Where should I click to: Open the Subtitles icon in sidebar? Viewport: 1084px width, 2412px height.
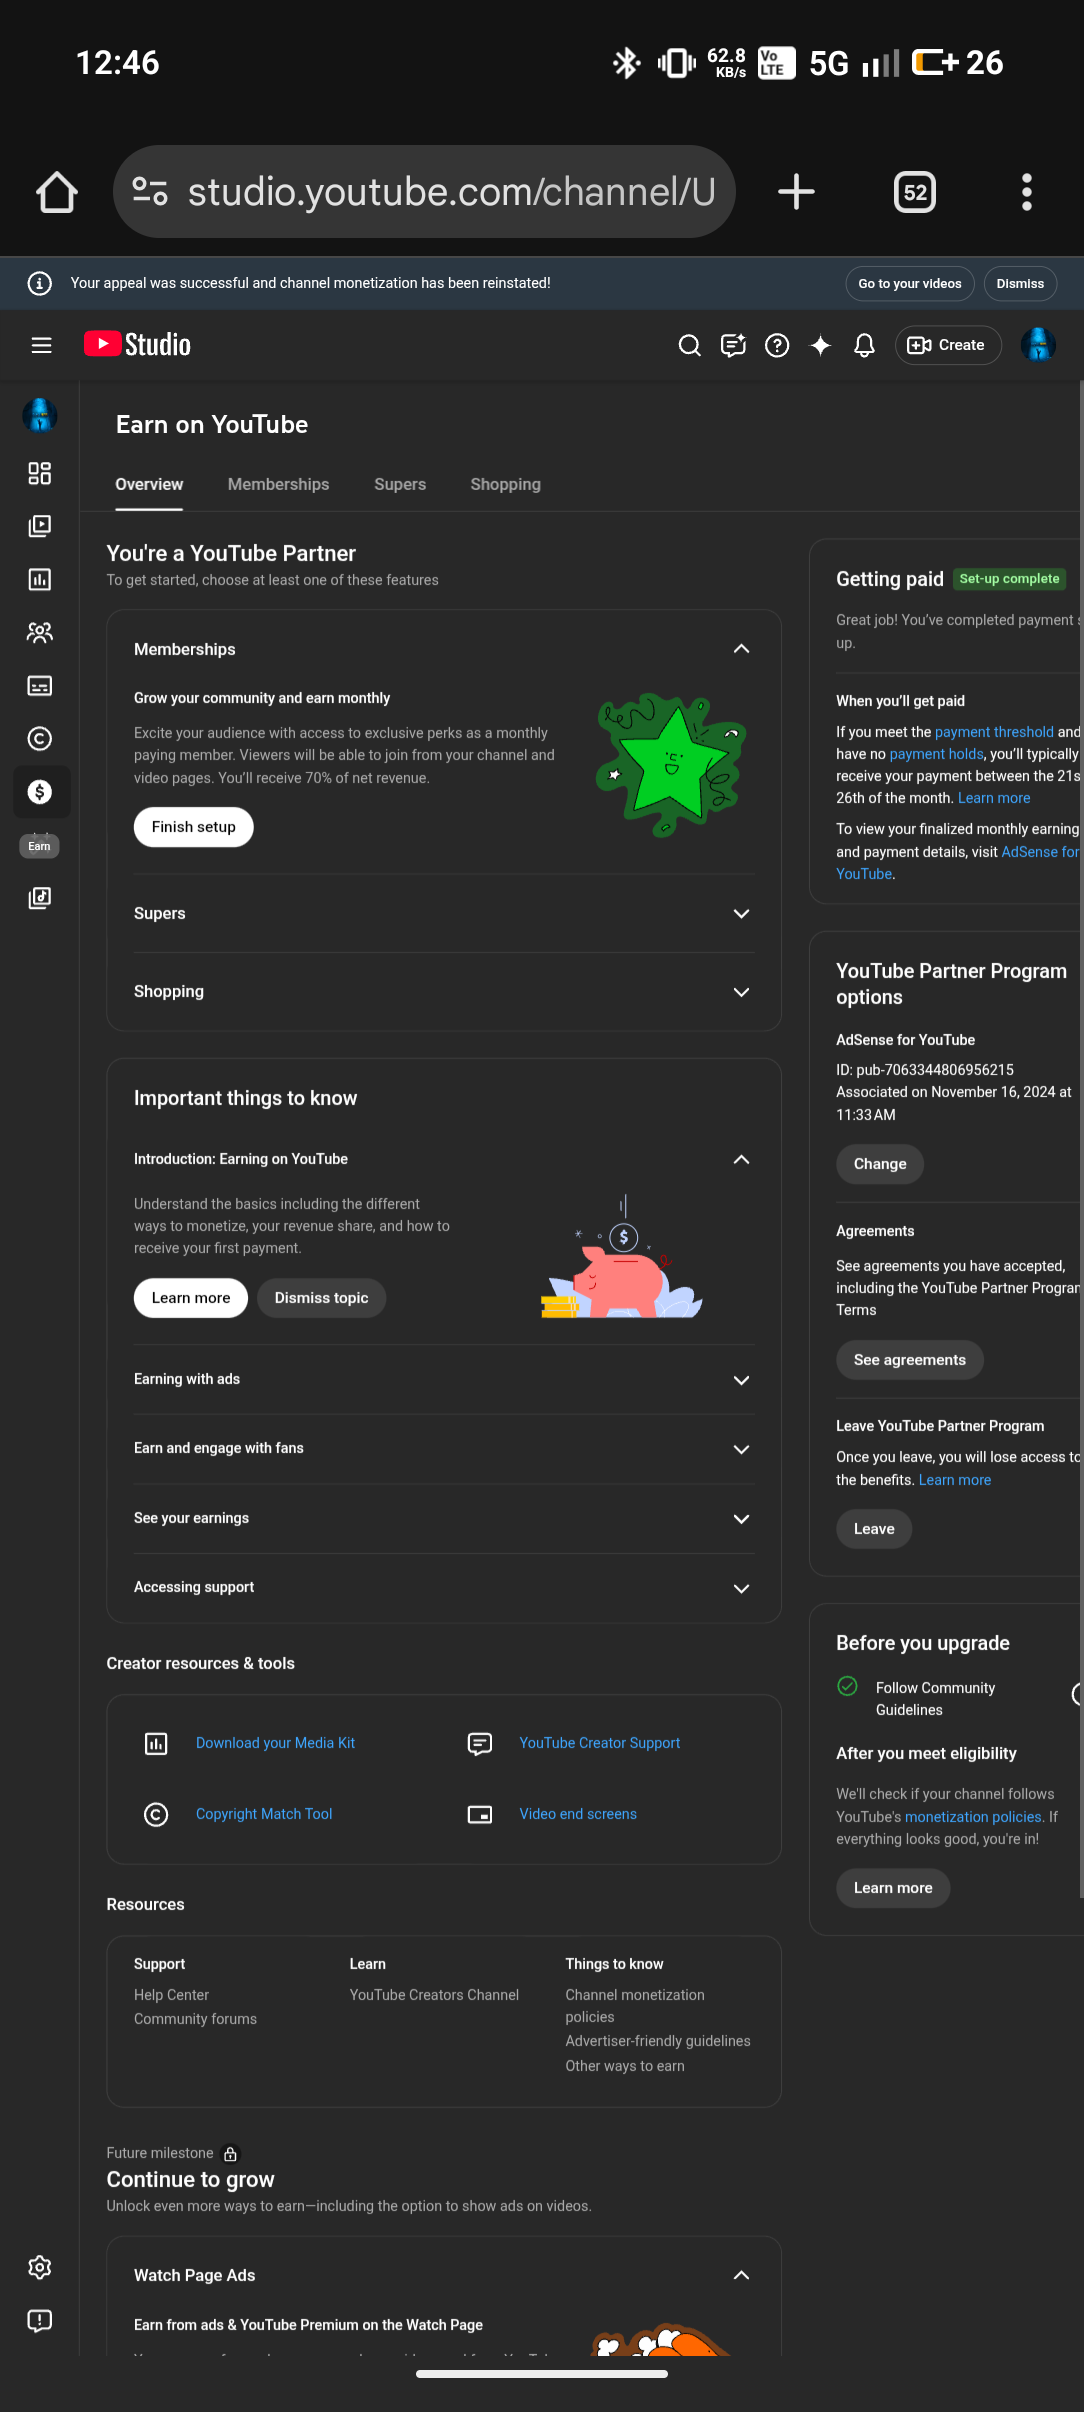point(40,686)
